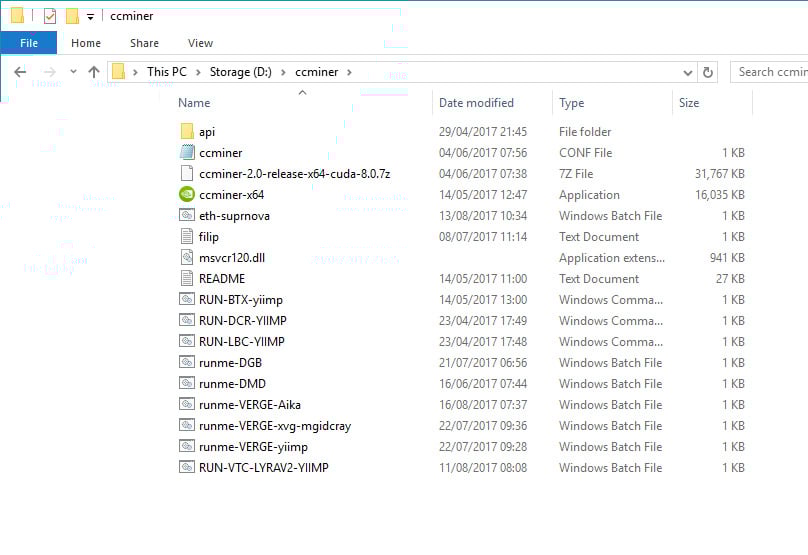
Task: Click the Application extens... type cell
Action: 612,258
